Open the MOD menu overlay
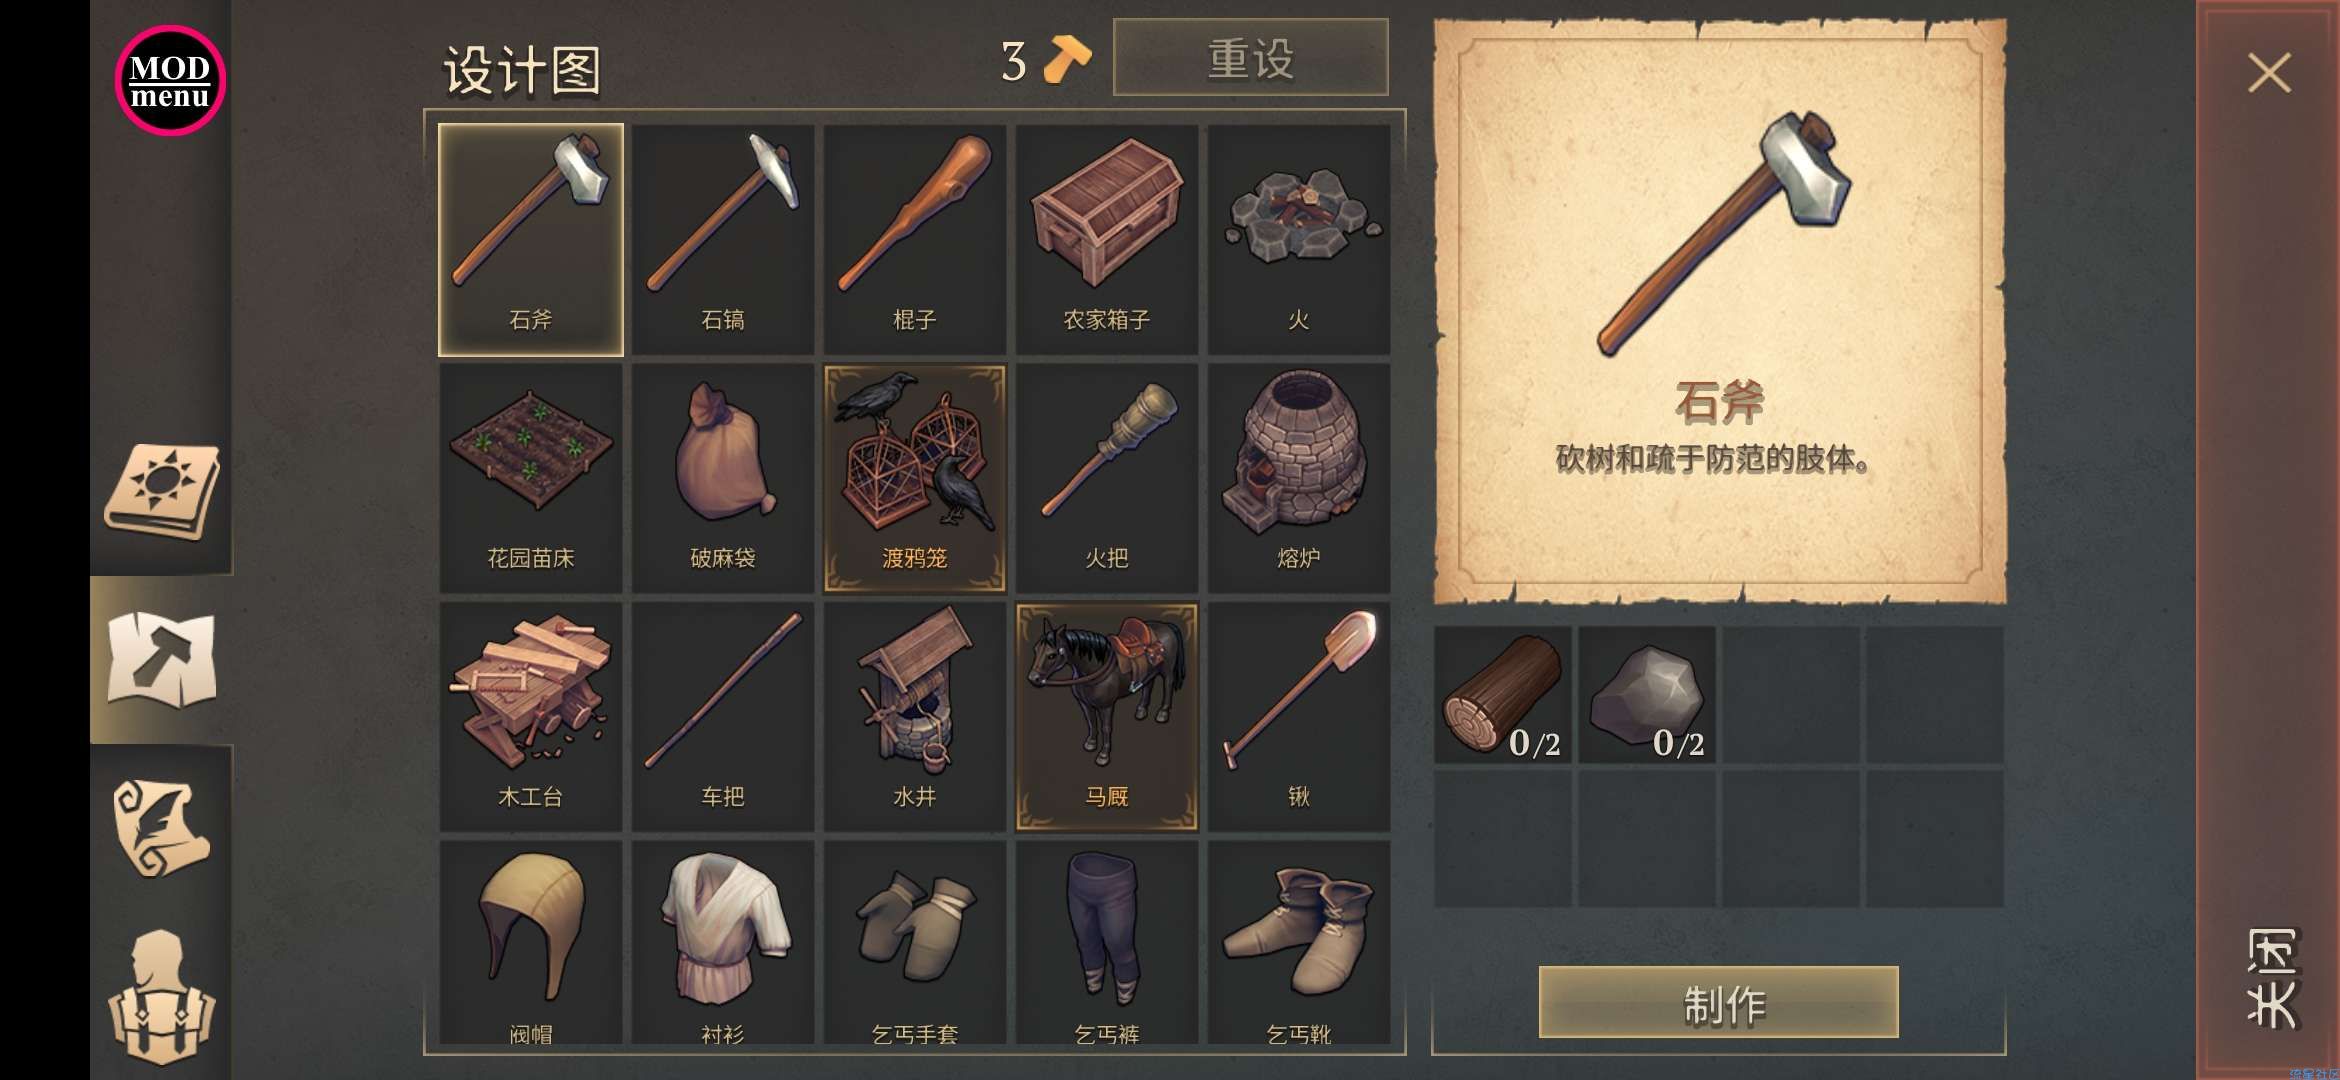Viewport: 2340px width, 1080px height. (170, 80)
